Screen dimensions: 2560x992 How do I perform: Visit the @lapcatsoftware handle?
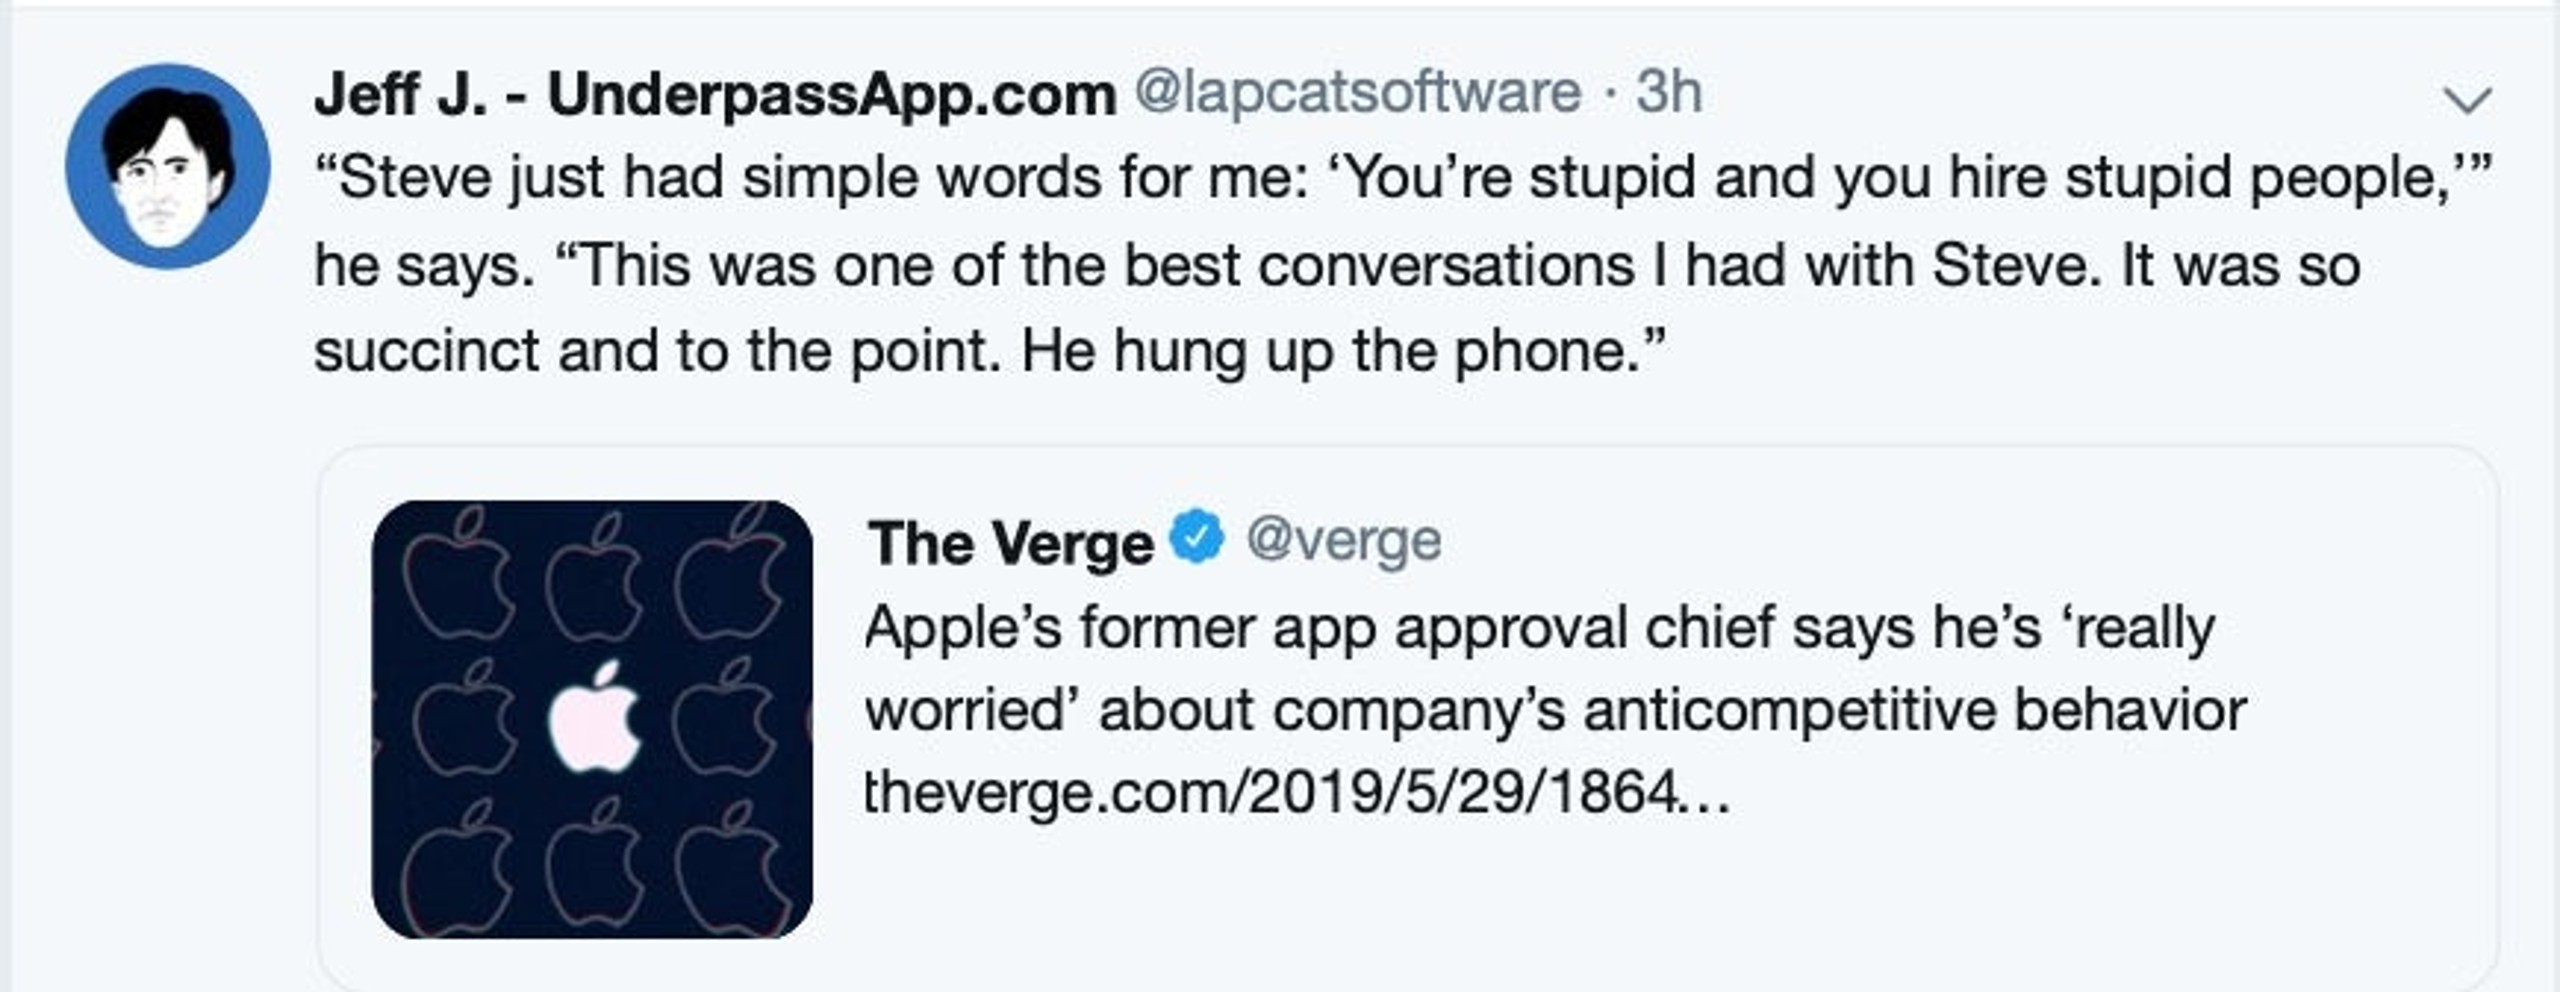1358,93
